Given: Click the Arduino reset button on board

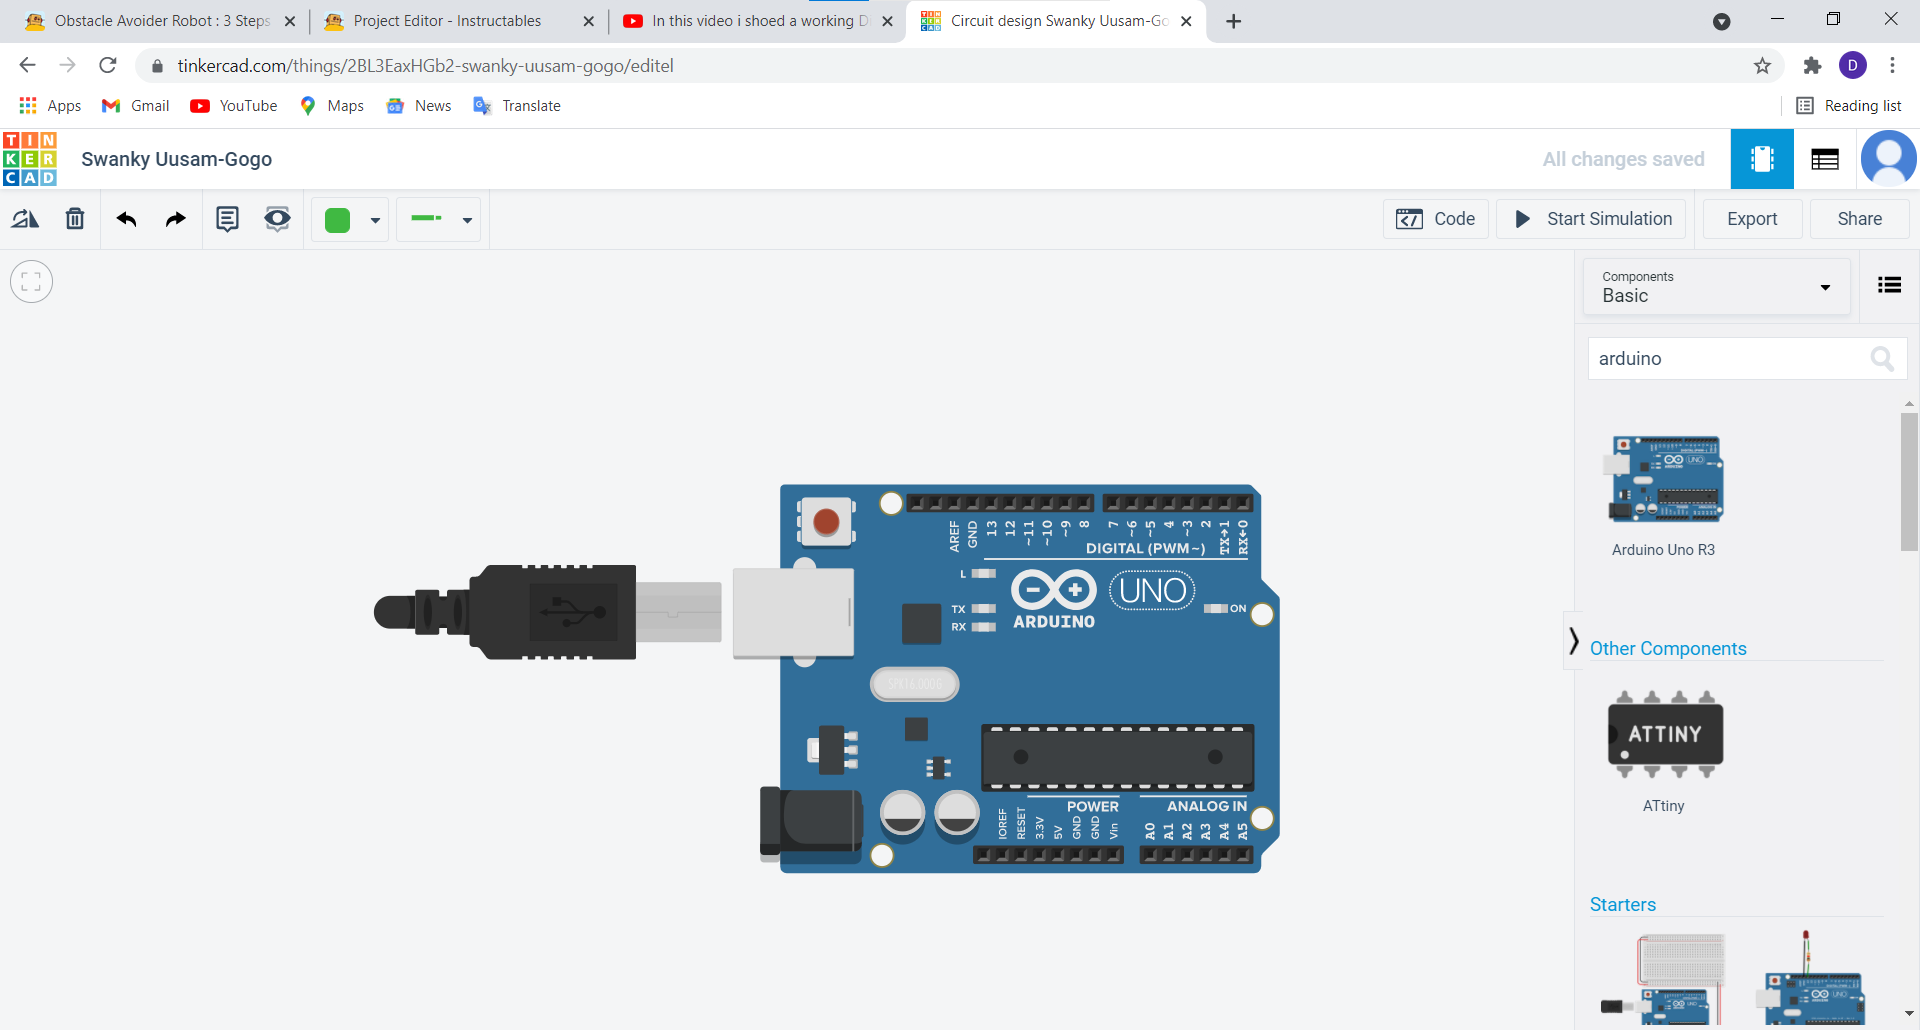Looking at the screenshot, I should click(x=826, y=521).
